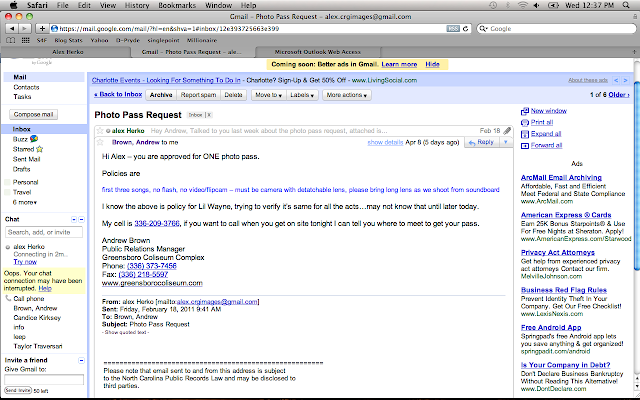Click the Buzz icon in sidebar
Viewport: 640px width, 400px height.
coord(34,139)
